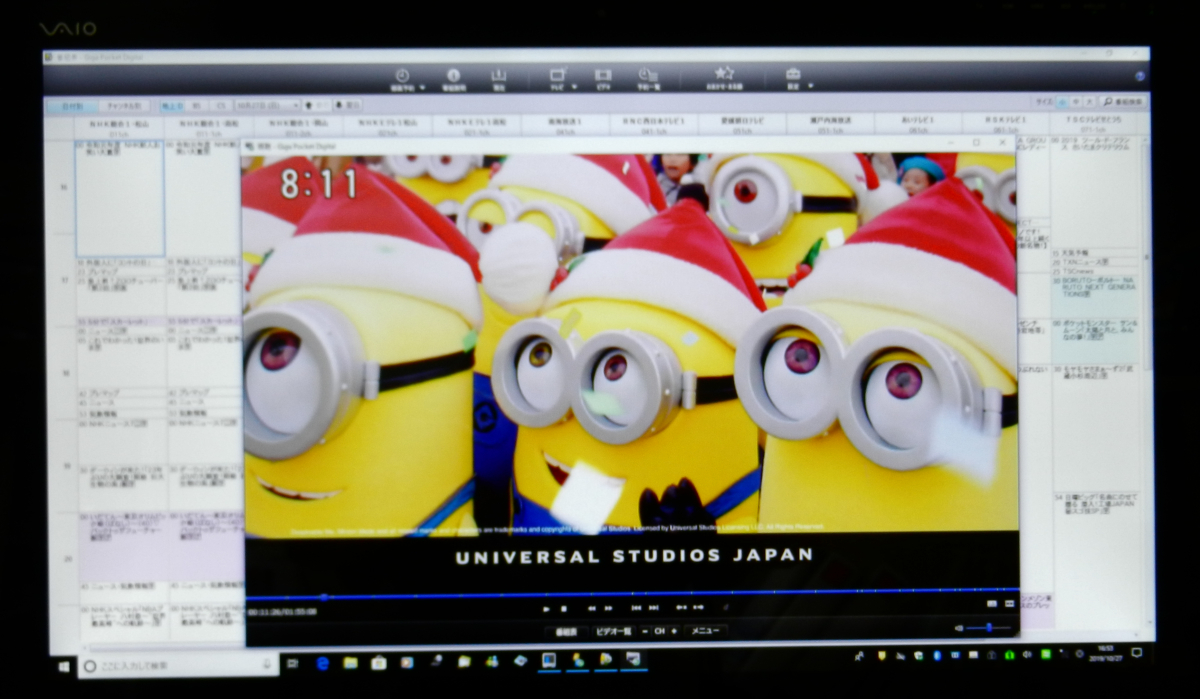Launch the Edge browser from the taskbar
The image size is (1200, 699).
(x=323, y=663)
